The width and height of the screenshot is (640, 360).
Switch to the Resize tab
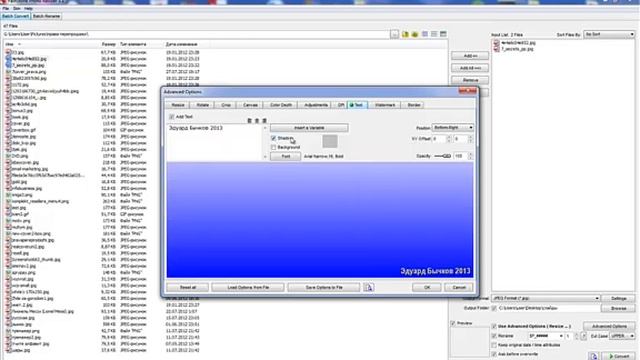[x=178, y=105]
